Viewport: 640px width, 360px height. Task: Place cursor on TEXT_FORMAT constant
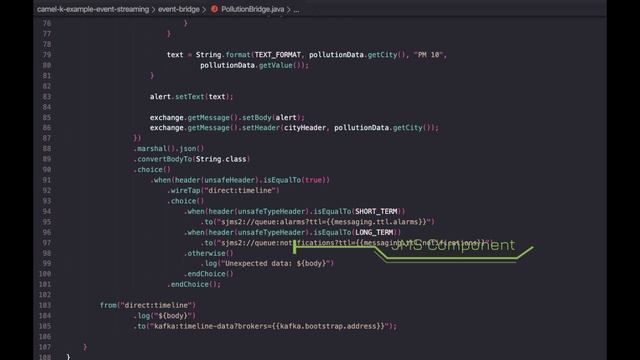pos(278,55)
